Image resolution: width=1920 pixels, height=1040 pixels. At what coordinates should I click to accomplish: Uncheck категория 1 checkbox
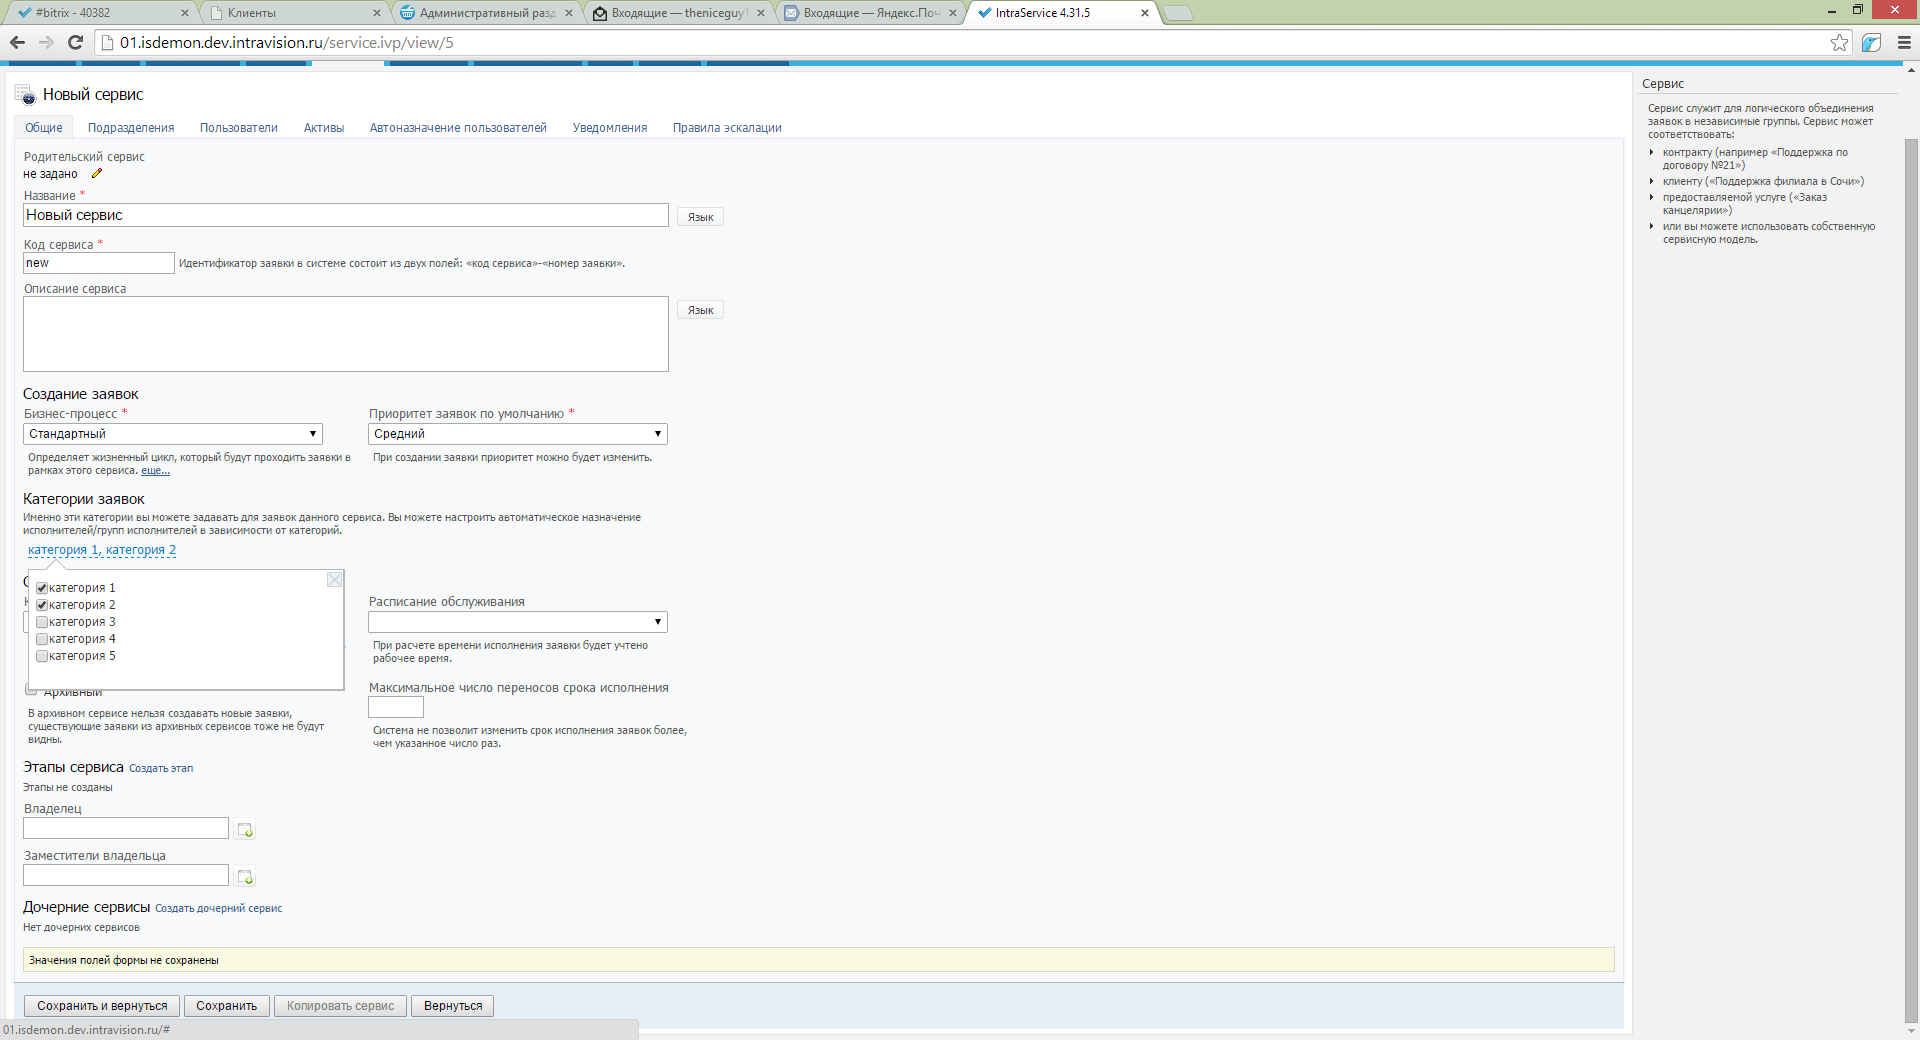click(42, 588)
